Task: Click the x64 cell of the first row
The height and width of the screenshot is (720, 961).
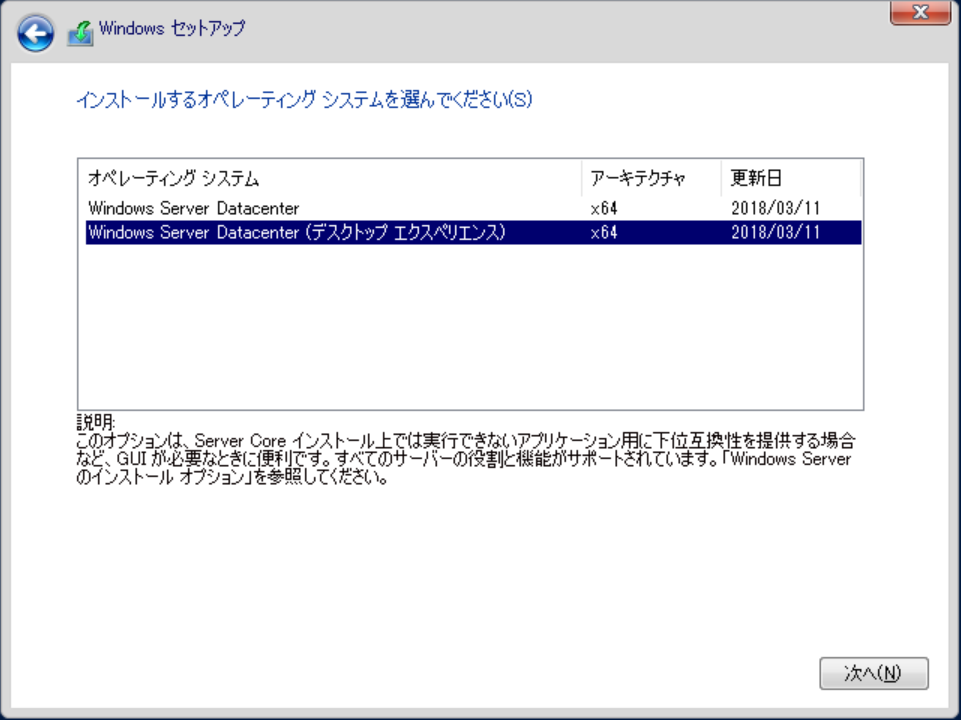Action: [604, 208]
